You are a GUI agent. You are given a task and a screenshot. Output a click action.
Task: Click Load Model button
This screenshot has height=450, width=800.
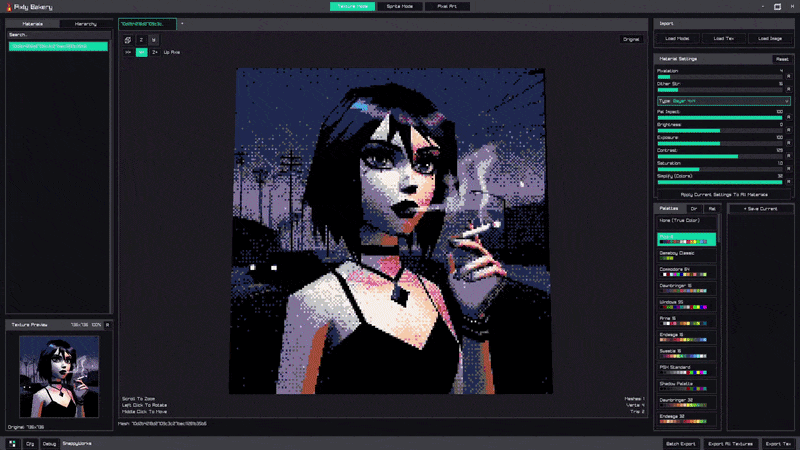tap(677, 38)
